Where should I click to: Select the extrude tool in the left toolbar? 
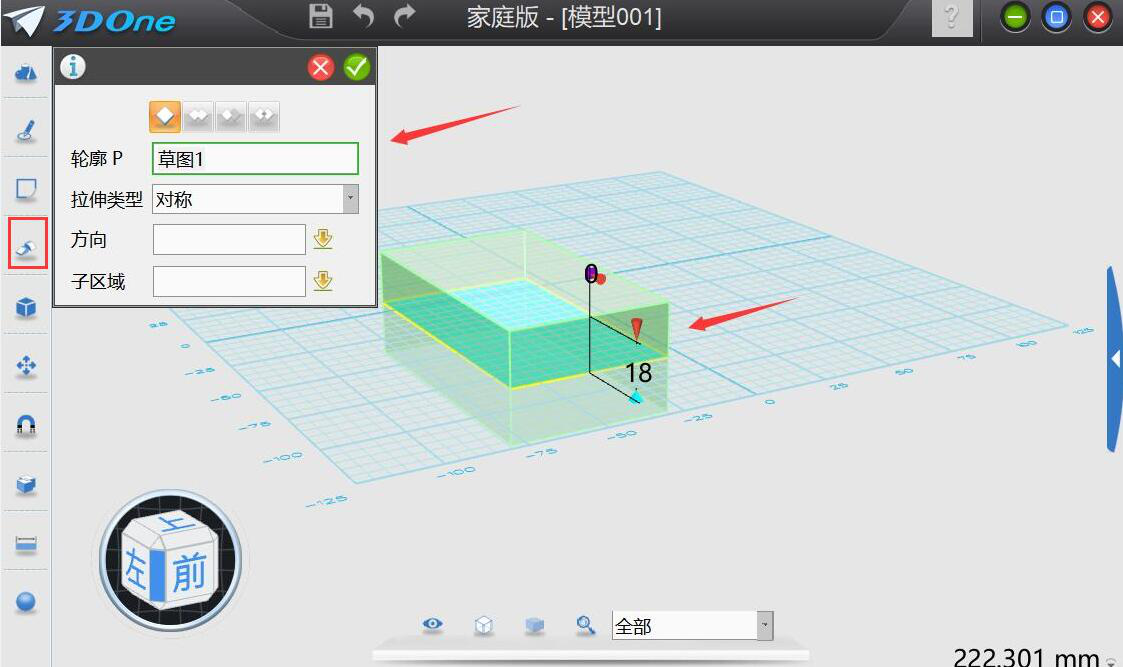tap(25, 242)
